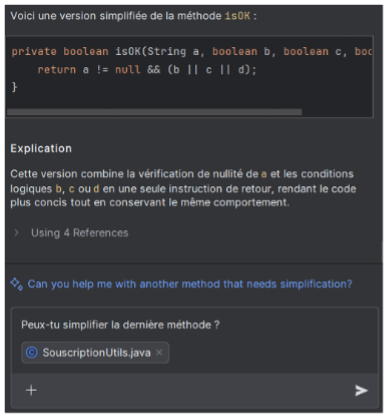Click the inline code 'a' in the explanation

click(x=264, y=174)
